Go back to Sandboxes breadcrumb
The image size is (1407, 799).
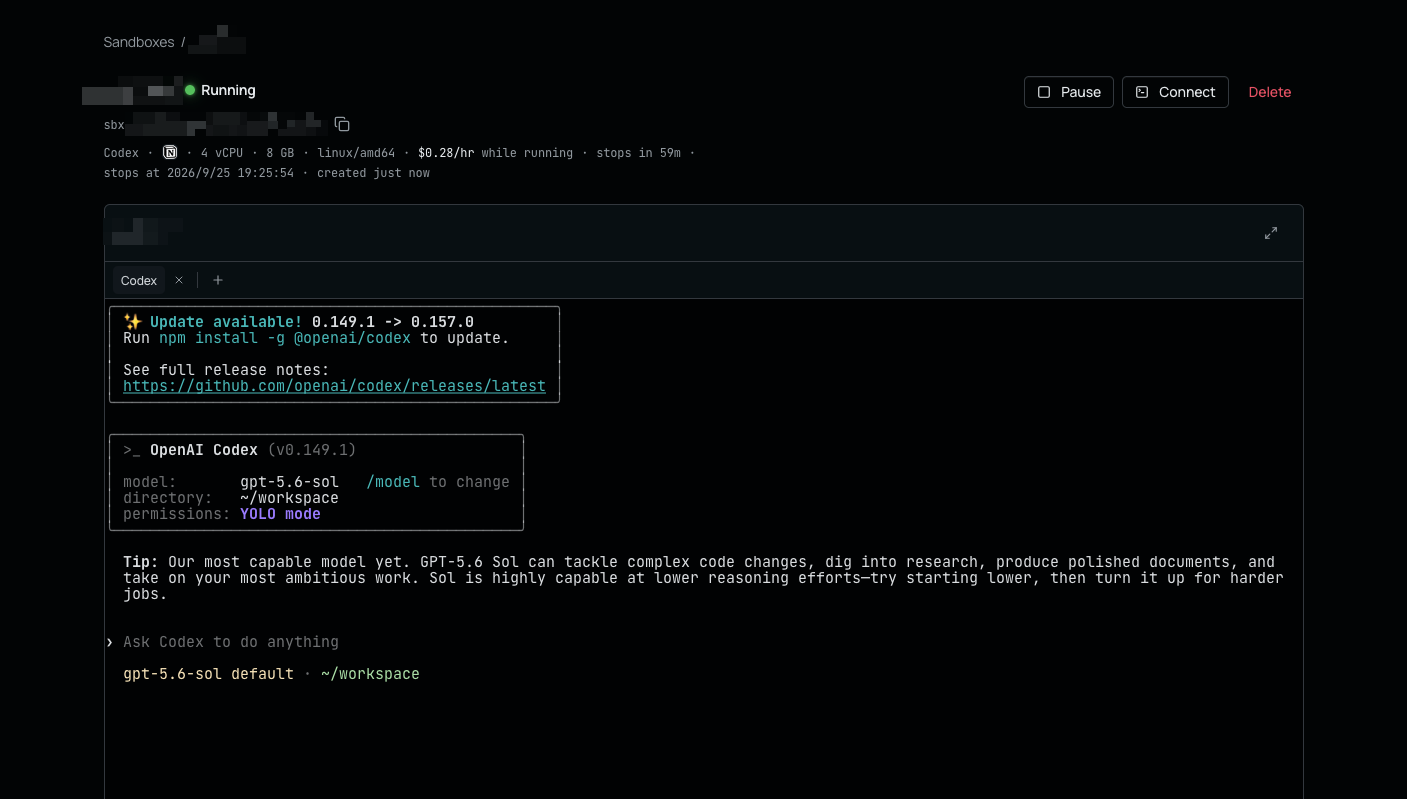(139, 42)
